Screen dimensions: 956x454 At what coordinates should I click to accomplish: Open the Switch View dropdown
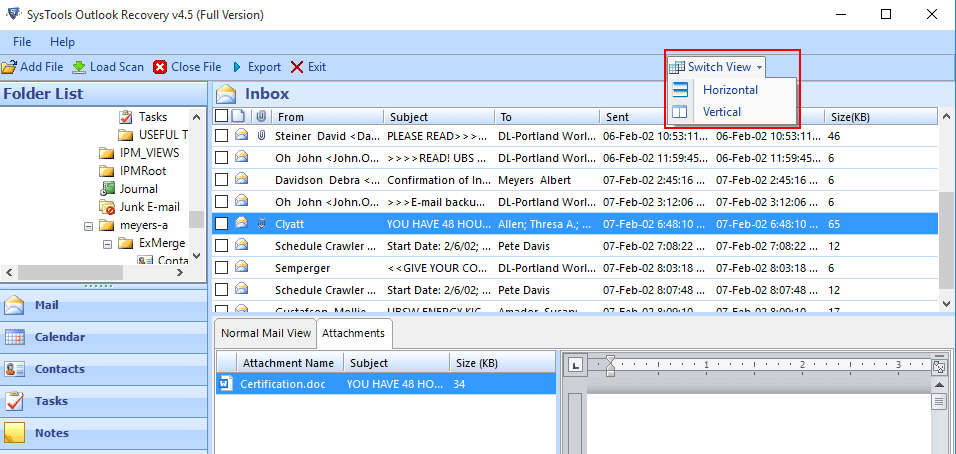[717, 67]
